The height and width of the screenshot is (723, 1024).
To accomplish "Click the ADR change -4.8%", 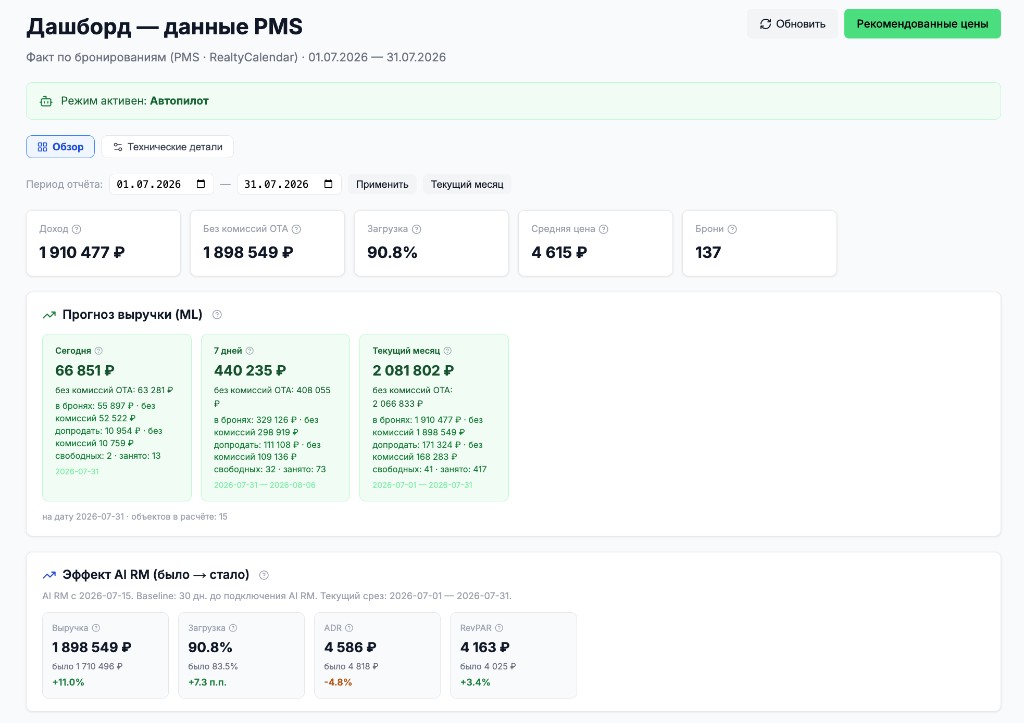I will coord(338,682).
